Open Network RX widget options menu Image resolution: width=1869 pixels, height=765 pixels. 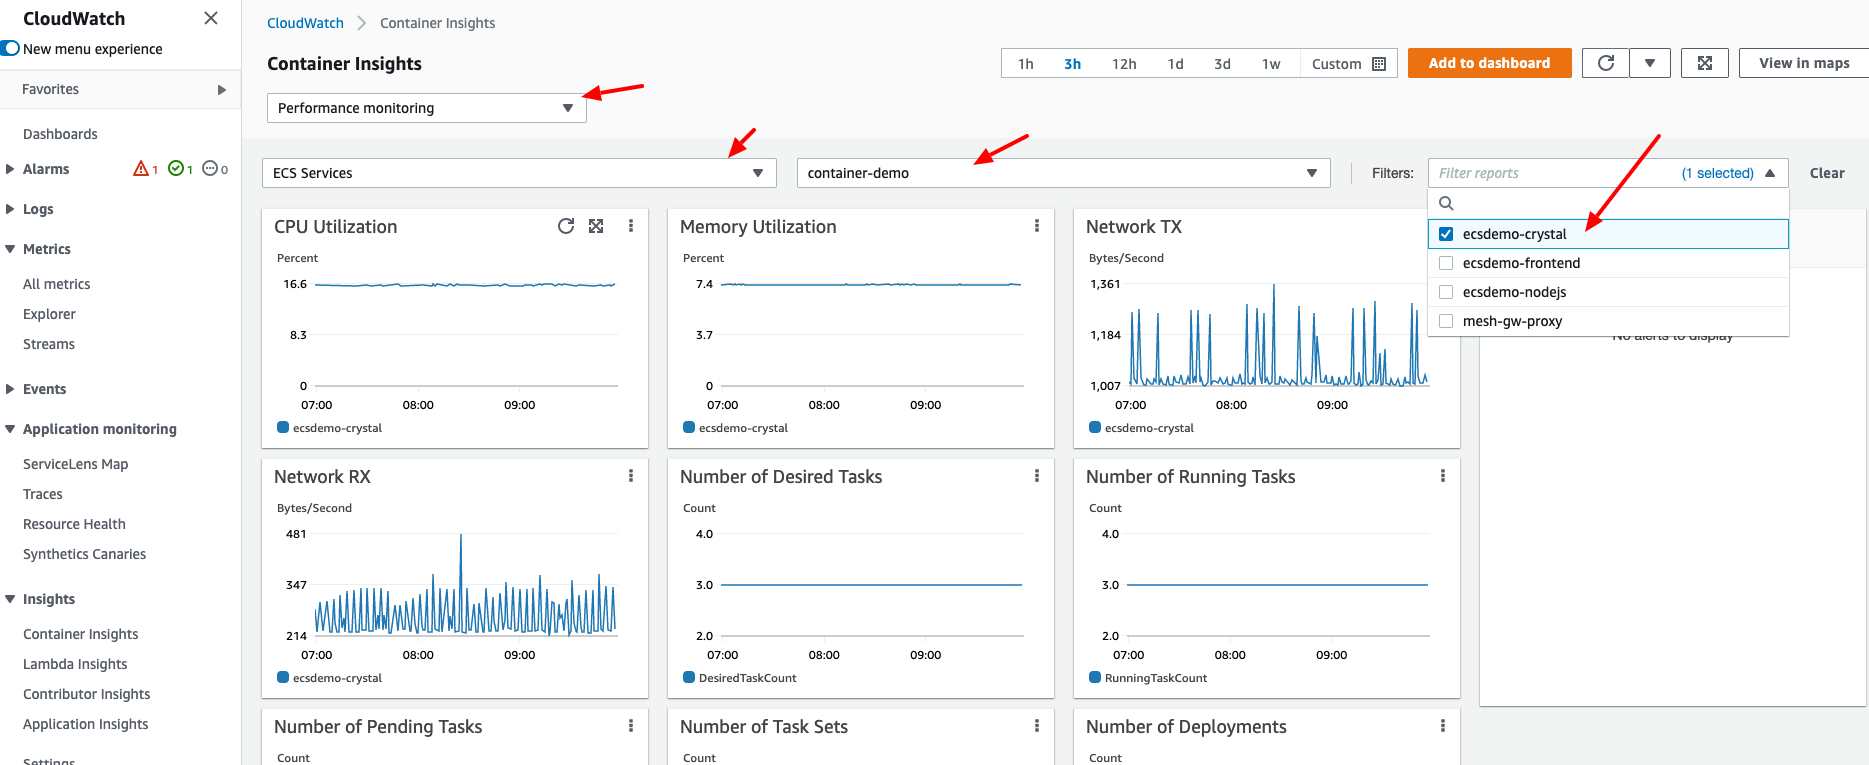coord(631,476)
